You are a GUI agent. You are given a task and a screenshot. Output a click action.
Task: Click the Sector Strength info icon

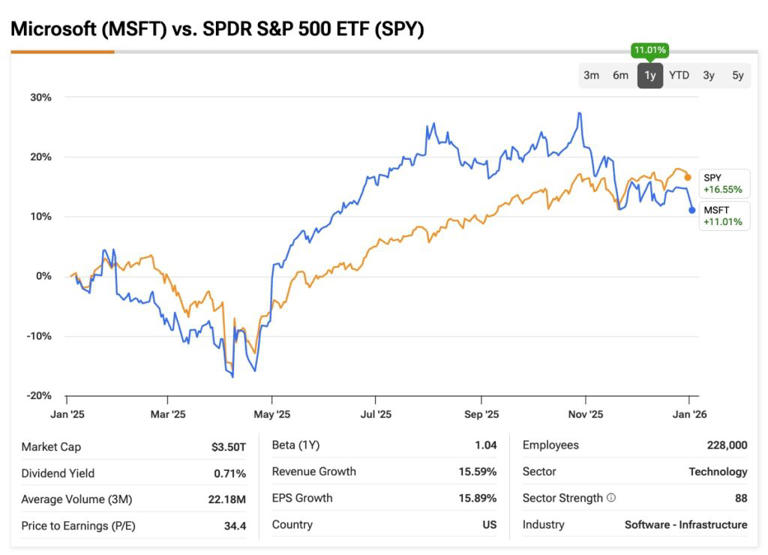pos(610,498)
